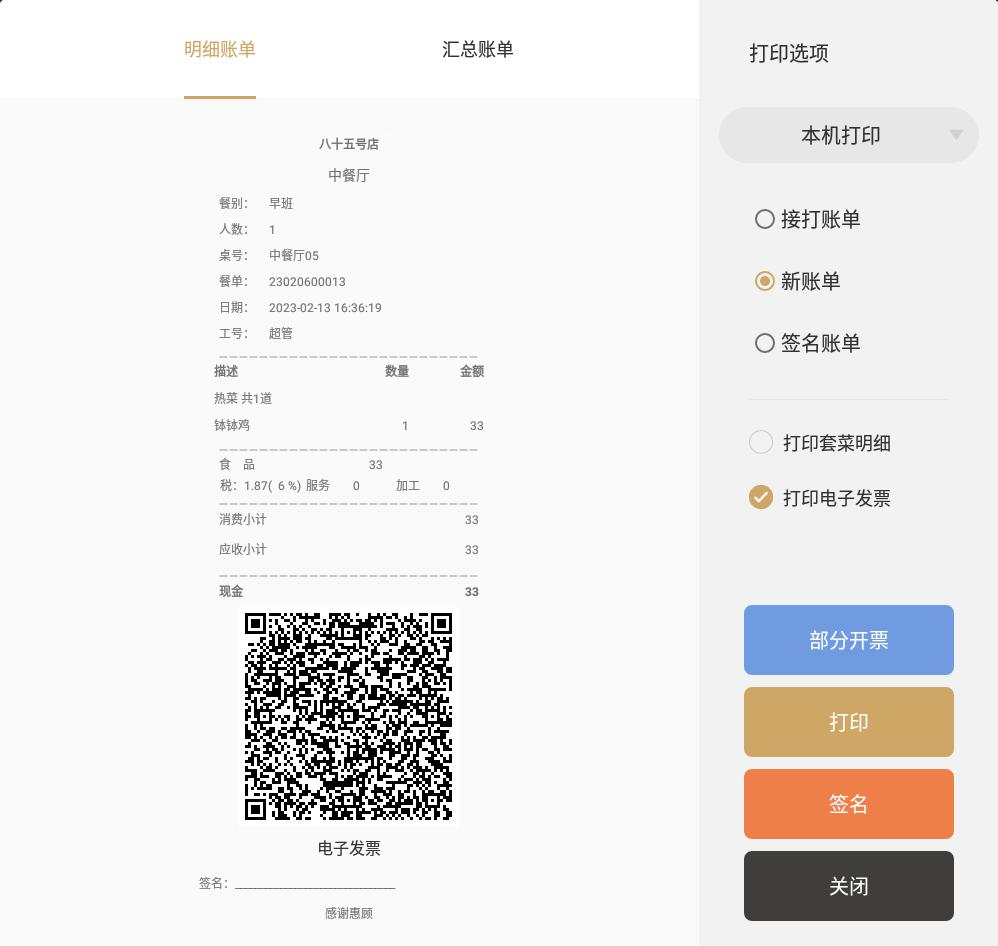This screenshot has height=946, width=998.
Task: Click the orange 签名 button
Action: 848,804
